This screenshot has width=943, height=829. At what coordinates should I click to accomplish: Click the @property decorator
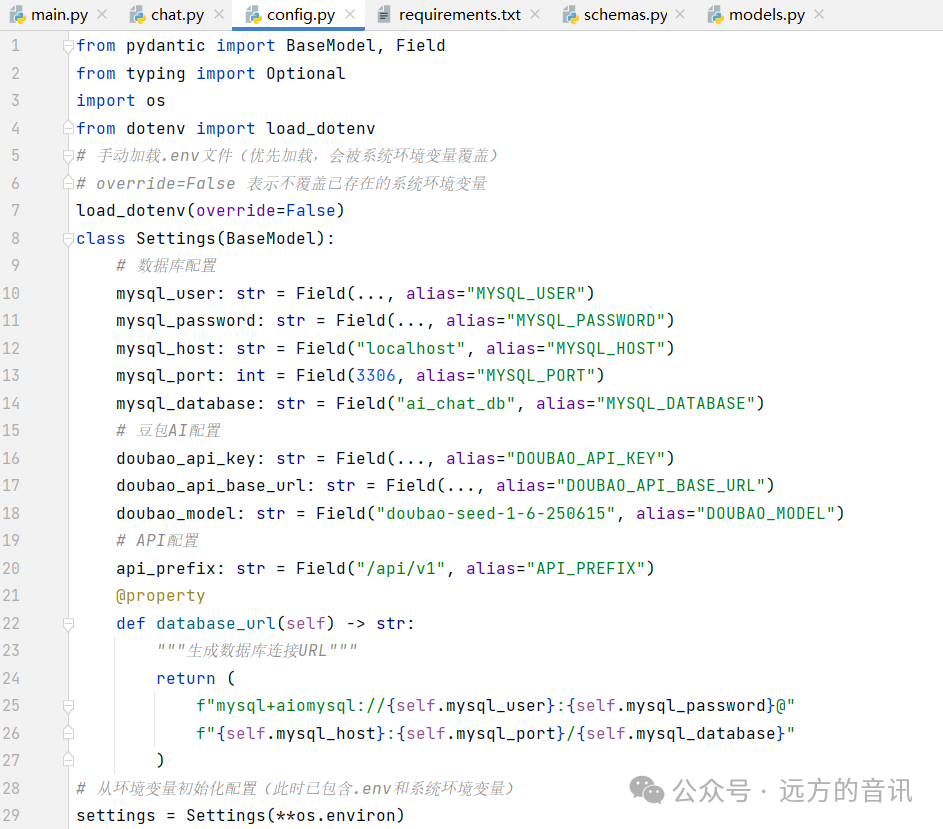point(161,596)
